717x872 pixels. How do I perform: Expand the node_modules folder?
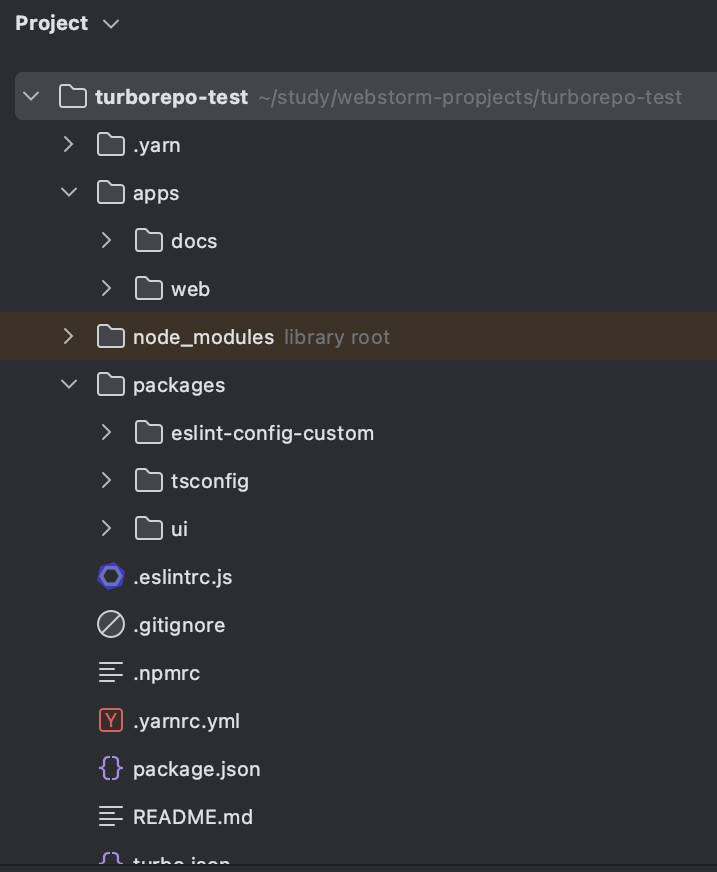[69, 337]
